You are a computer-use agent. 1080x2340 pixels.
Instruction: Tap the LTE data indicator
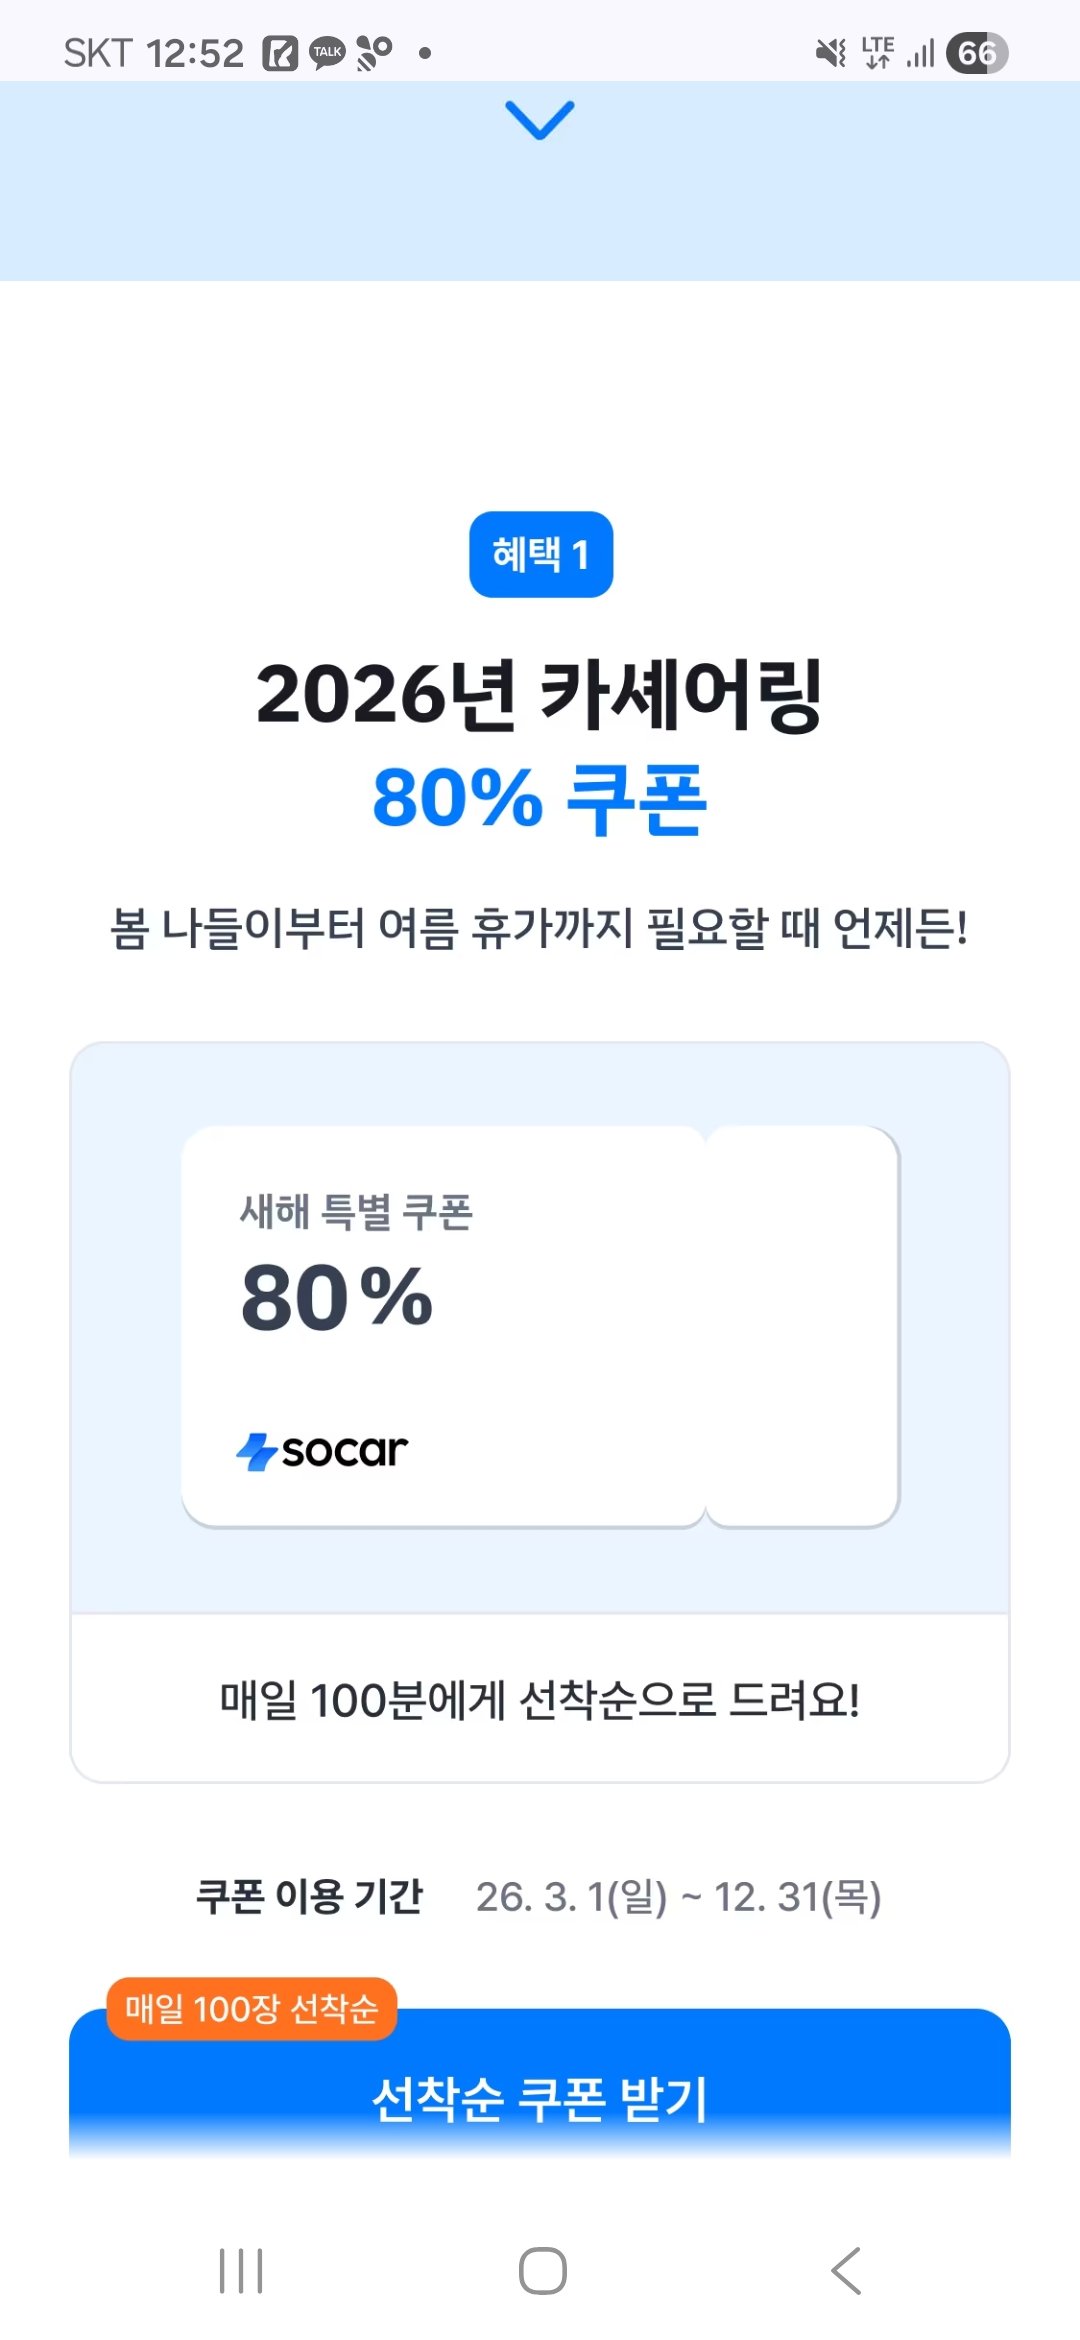pos(877,53)
